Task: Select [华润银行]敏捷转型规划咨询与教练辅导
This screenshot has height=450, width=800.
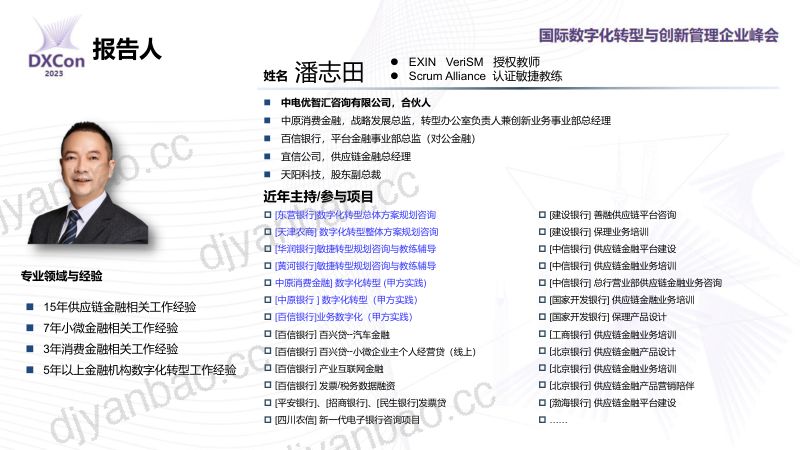Action: pos(355,249)
